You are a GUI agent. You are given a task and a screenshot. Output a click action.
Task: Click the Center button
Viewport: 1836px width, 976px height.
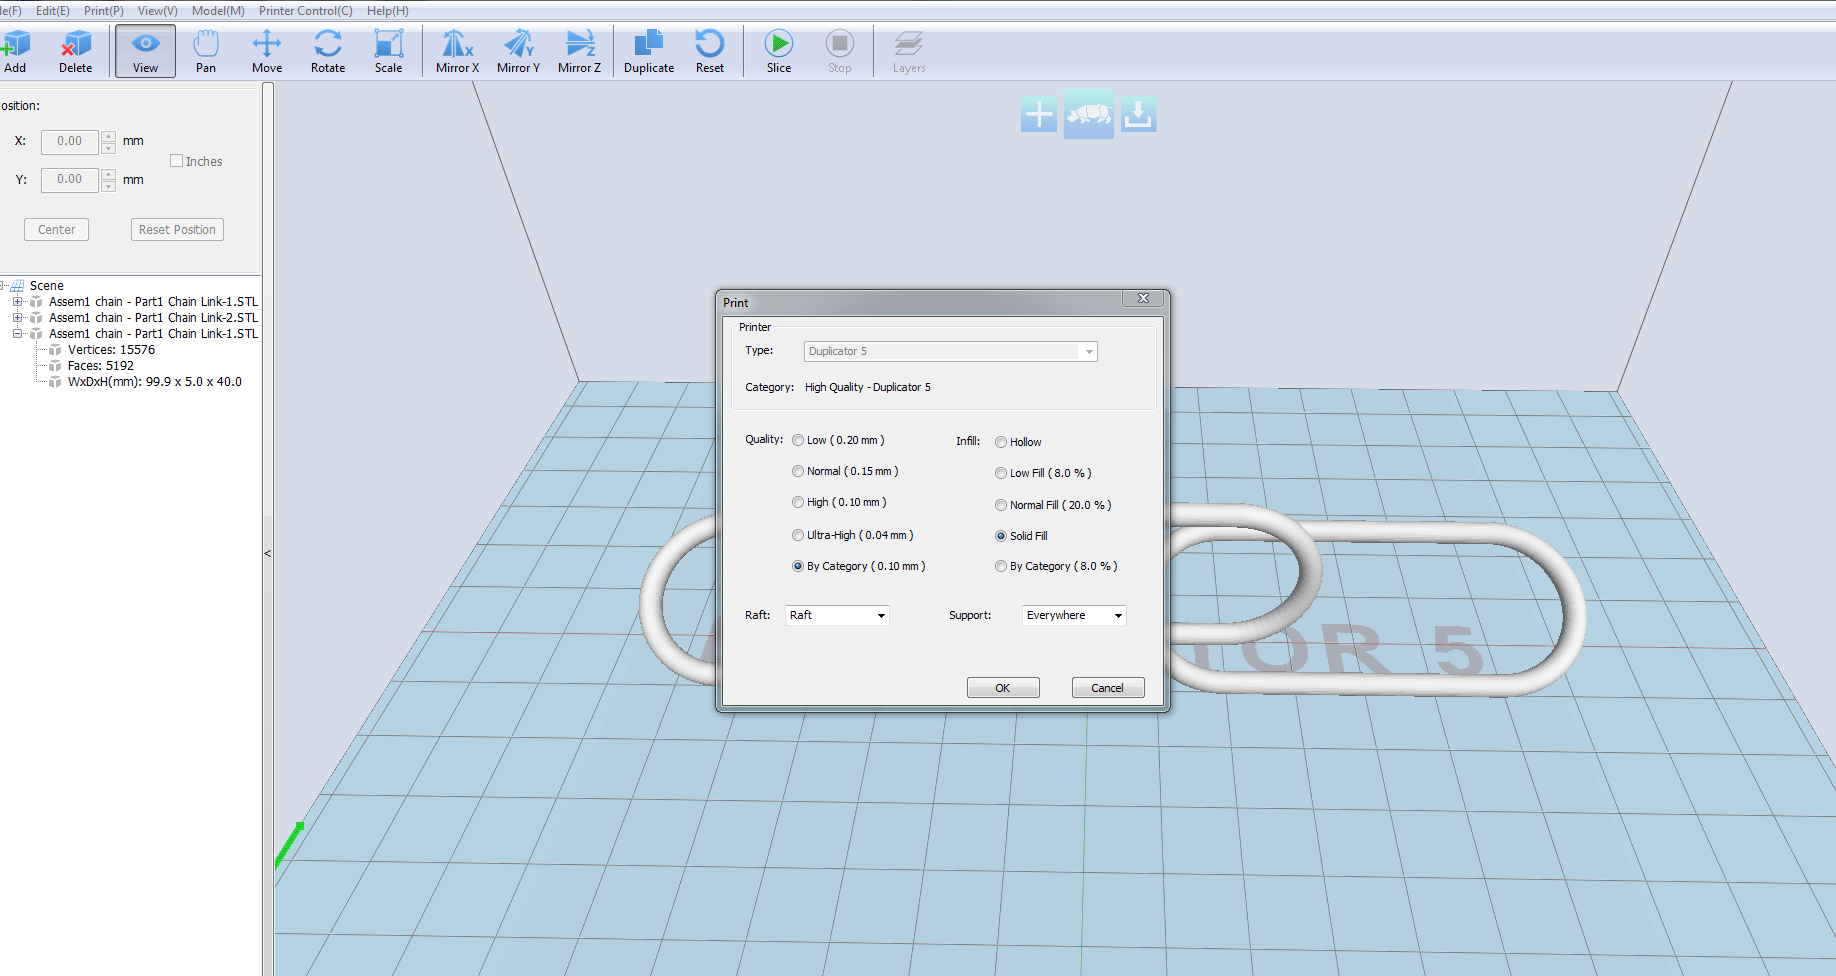tap(57, 230)
